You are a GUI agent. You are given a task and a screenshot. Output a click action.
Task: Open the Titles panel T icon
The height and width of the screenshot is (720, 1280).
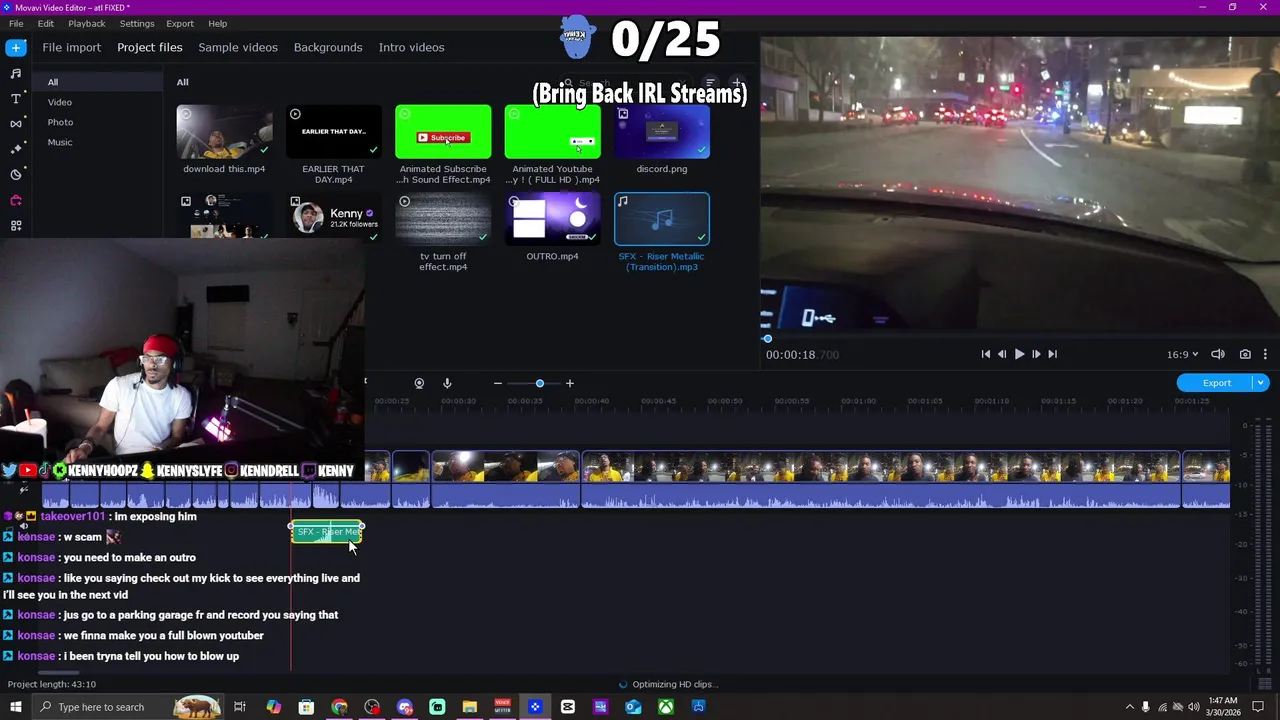click(x=15, y=98)
